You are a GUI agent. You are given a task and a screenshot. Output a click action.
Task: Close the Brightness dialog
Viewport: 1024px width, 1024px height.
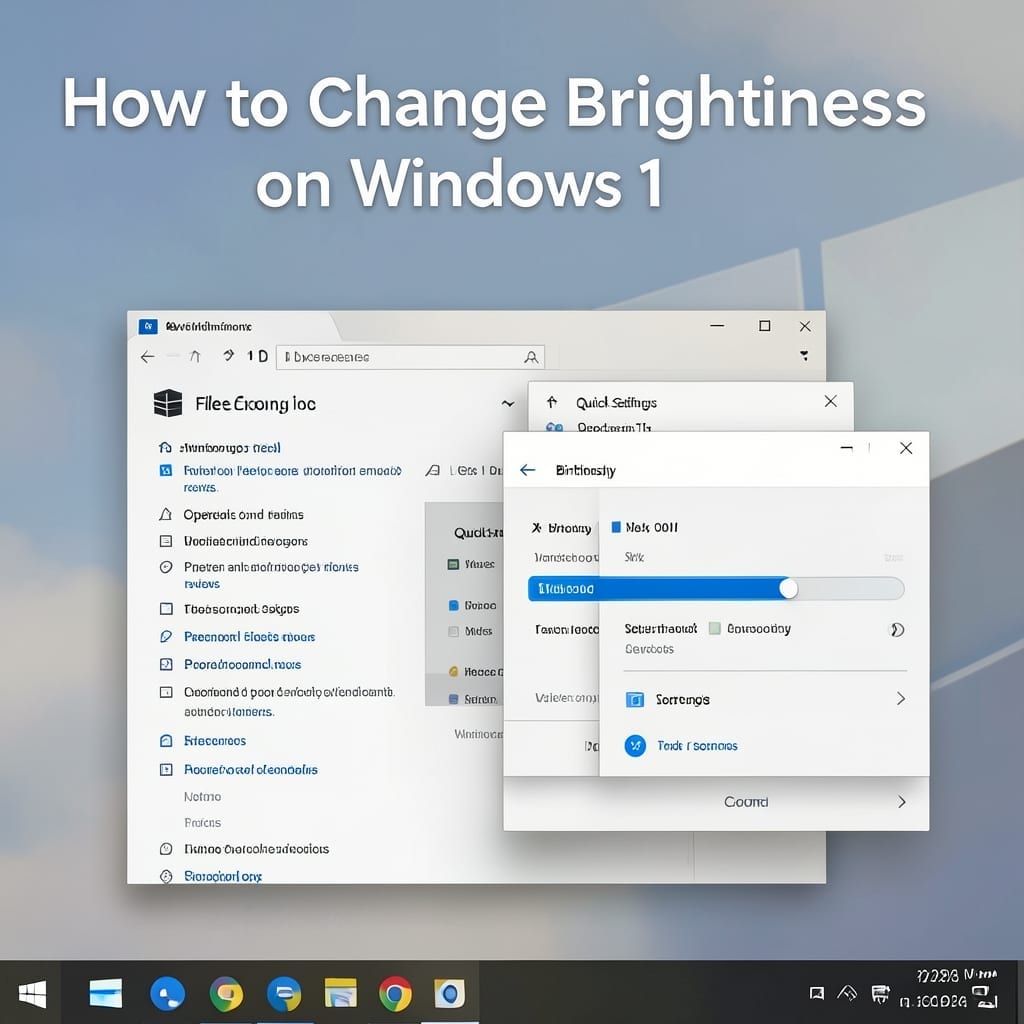pos(906,448)
